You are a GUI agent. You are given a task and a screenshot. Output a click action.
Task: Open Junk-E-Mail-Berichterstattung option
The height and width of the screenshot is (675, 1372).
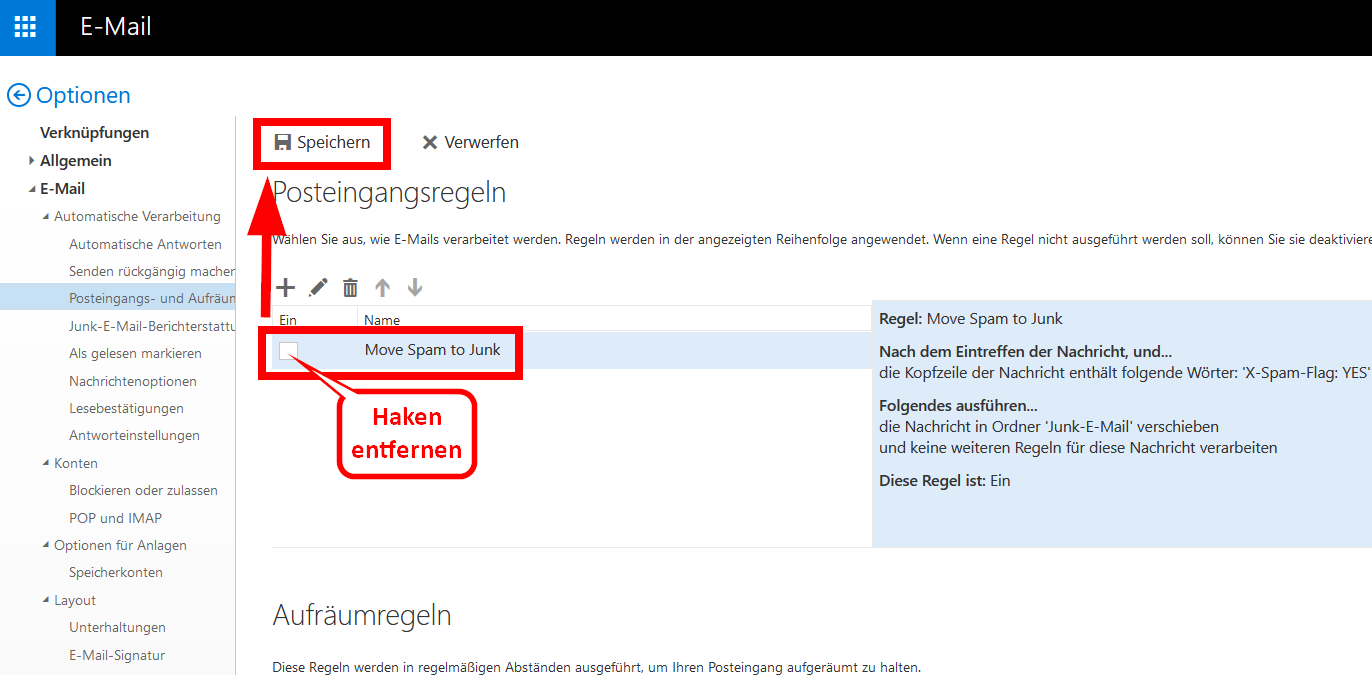[152, 325]
